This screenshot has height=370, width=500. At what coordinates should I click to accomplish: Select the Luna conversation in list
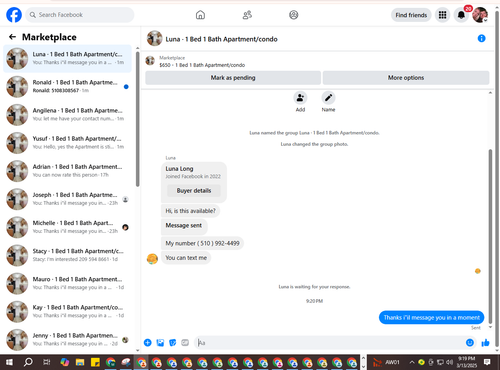67,58
